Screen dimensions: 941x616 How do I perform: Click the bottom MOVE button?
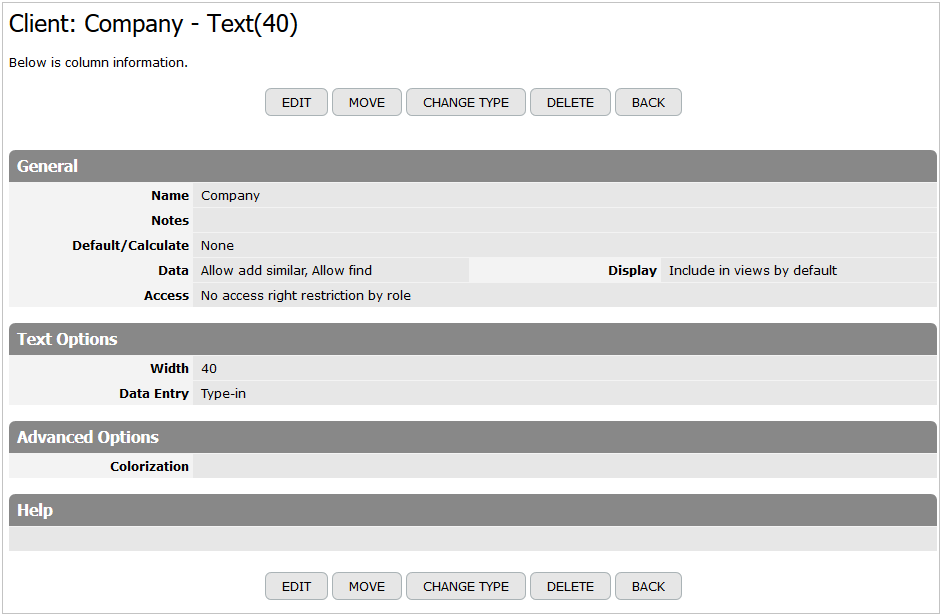click(x=367, y=586)
